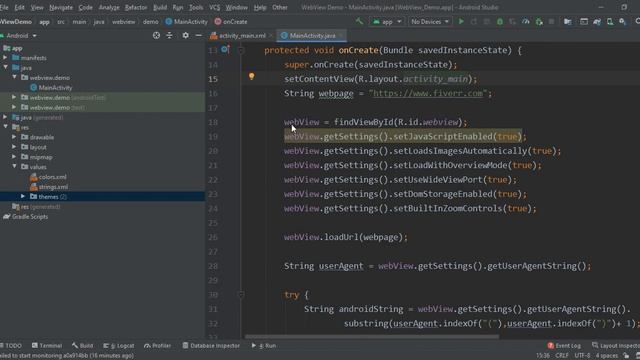This screenshot has width=640, height=360.
Task: Click the Collapse All icon in Project panel
Action: coord(169,36)
